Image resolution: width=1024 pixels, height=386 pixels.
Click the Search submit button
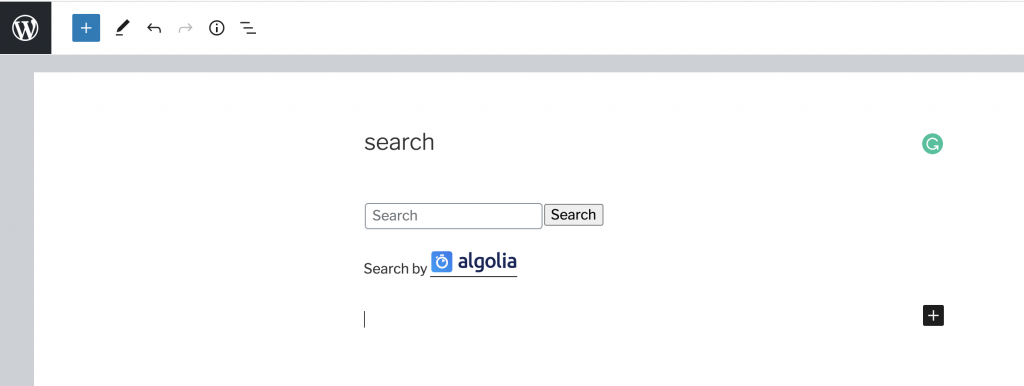click(573, 215)
